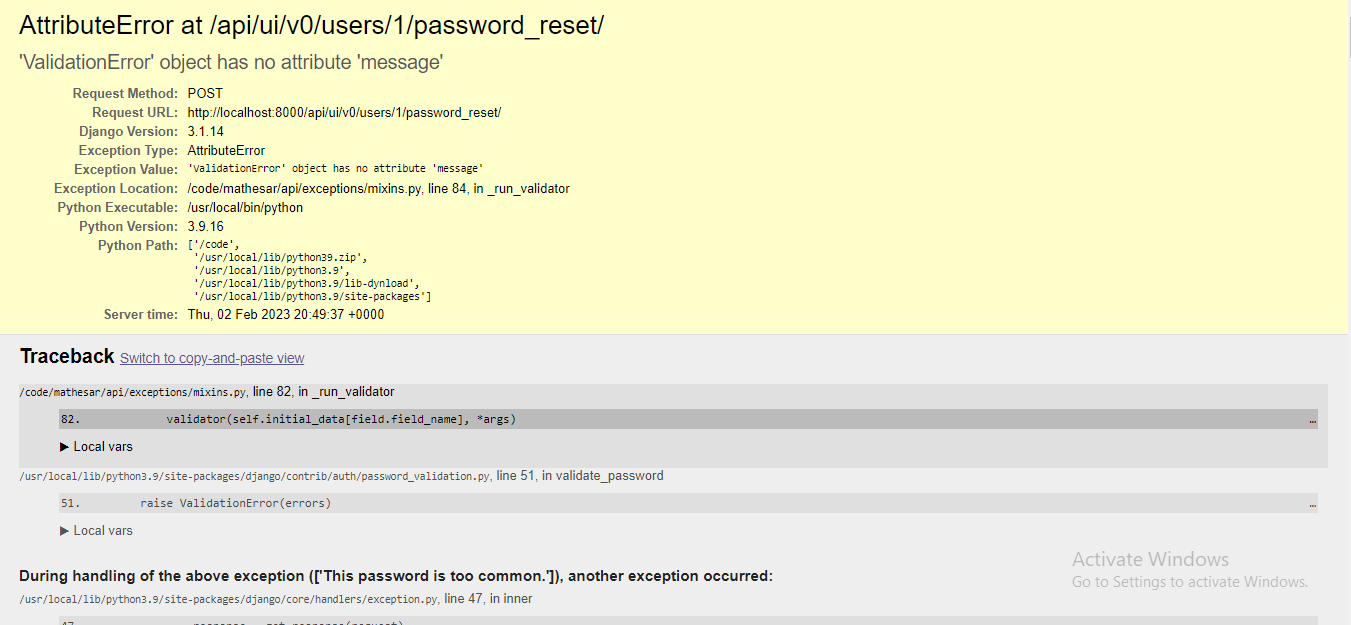Expand Local vars for the password_validation.py frame
This screenshot has height=625, width=1351.
95,530
